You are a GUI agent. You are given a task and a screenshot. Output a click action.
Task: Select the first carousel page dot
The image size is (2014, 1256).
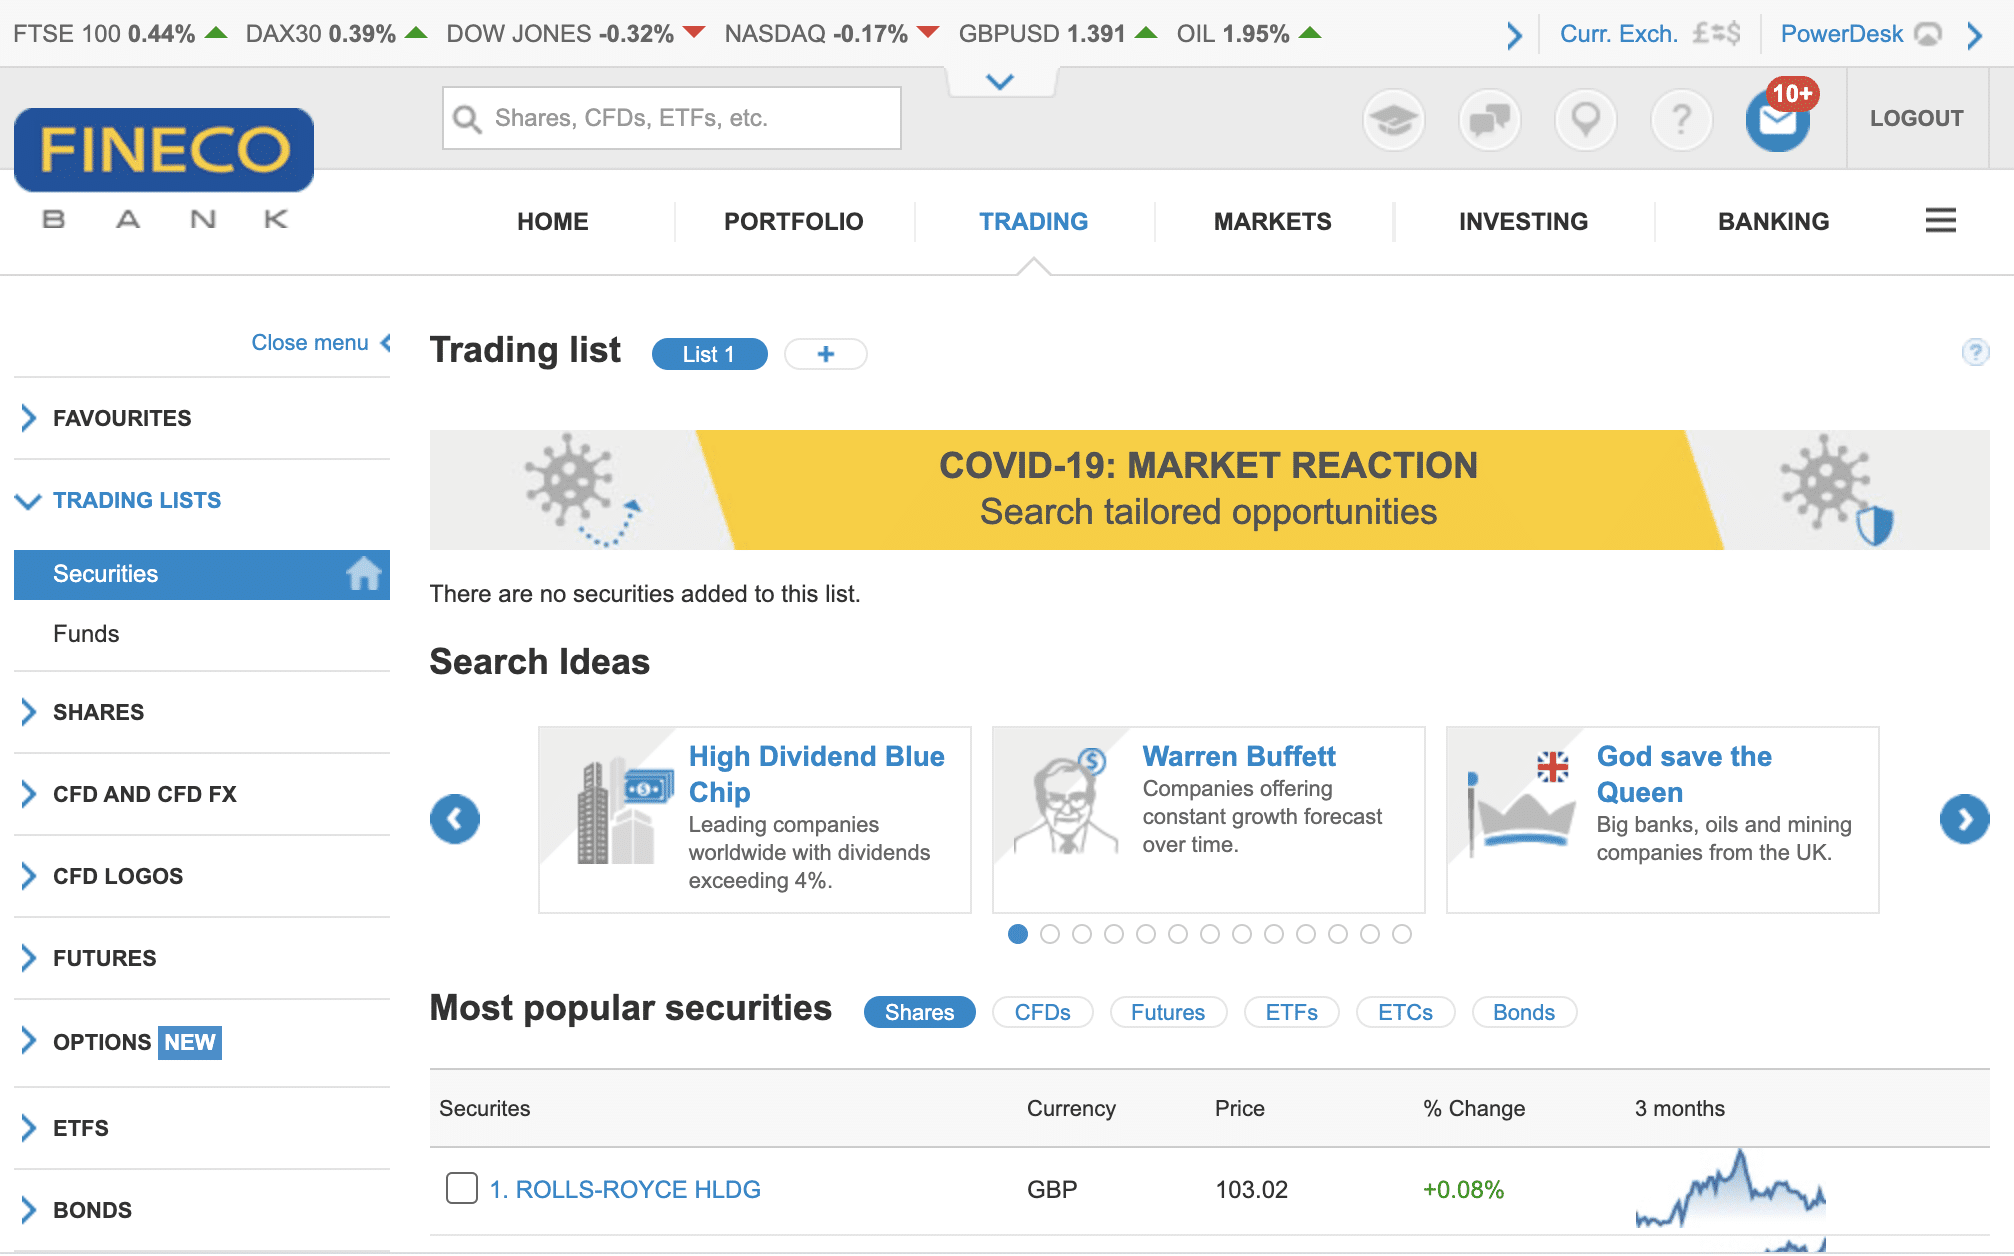tap(1018, 934)
